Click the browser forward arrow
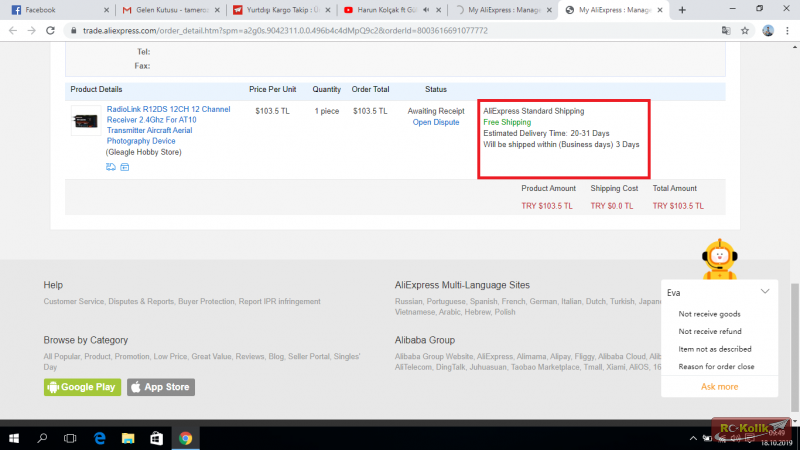 pyautogui.click(x=32, y=31)
